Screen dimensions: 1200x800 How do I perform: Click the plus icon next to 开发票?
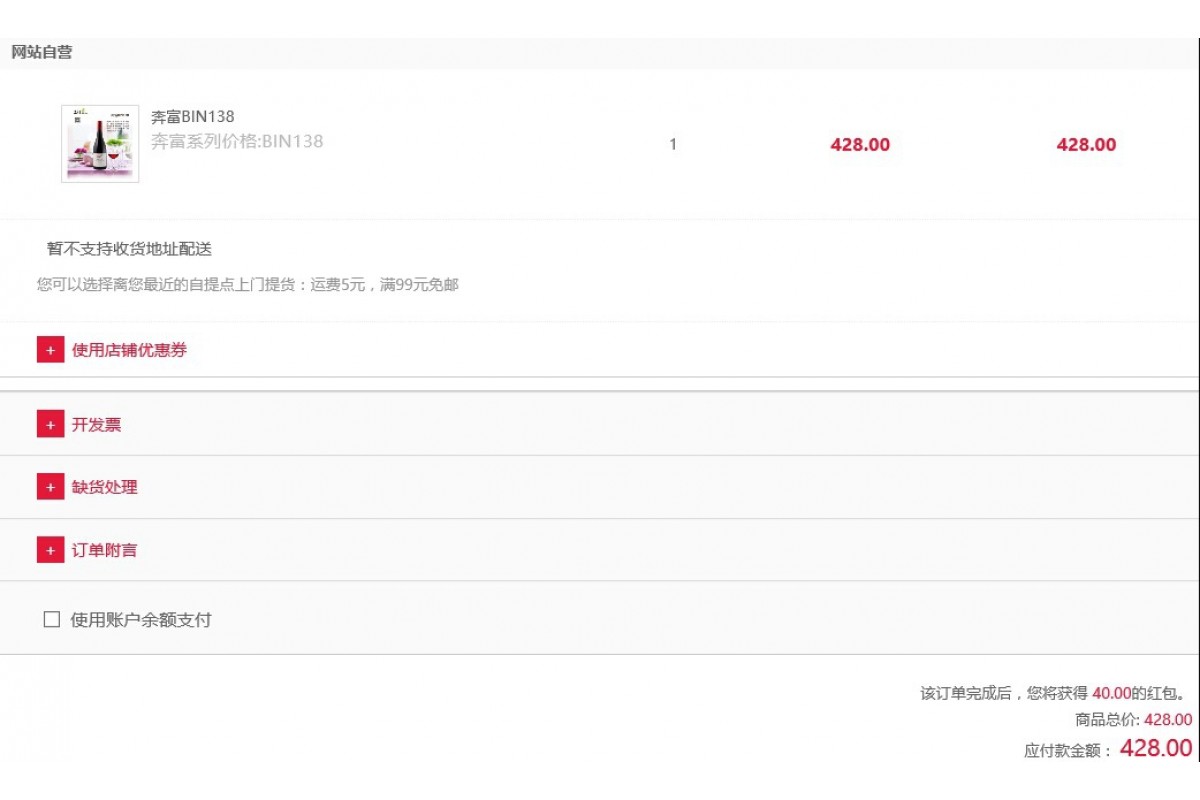click(50, 424)
